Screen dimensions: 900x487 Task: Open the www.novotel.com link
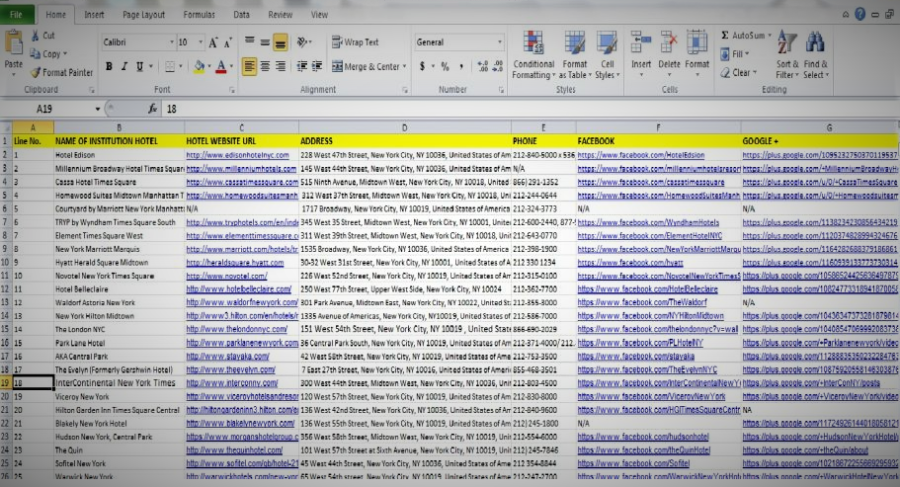226,276
